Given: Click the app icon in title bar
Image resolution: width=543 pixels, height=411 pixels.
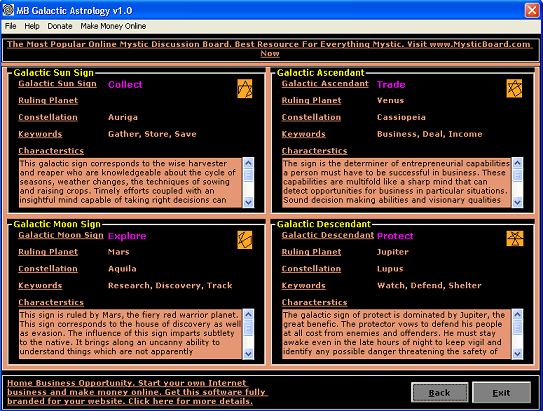Looking at the screenshot, I should click(8, 10).
